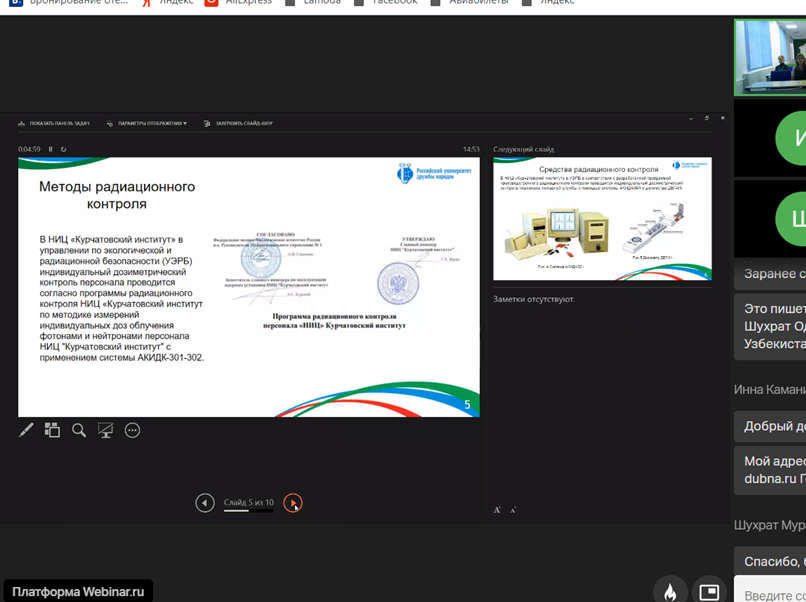Screen dimensions: 806x602
Task: Click the Платформа Webinar.ru label
Action: pos(78,591)
